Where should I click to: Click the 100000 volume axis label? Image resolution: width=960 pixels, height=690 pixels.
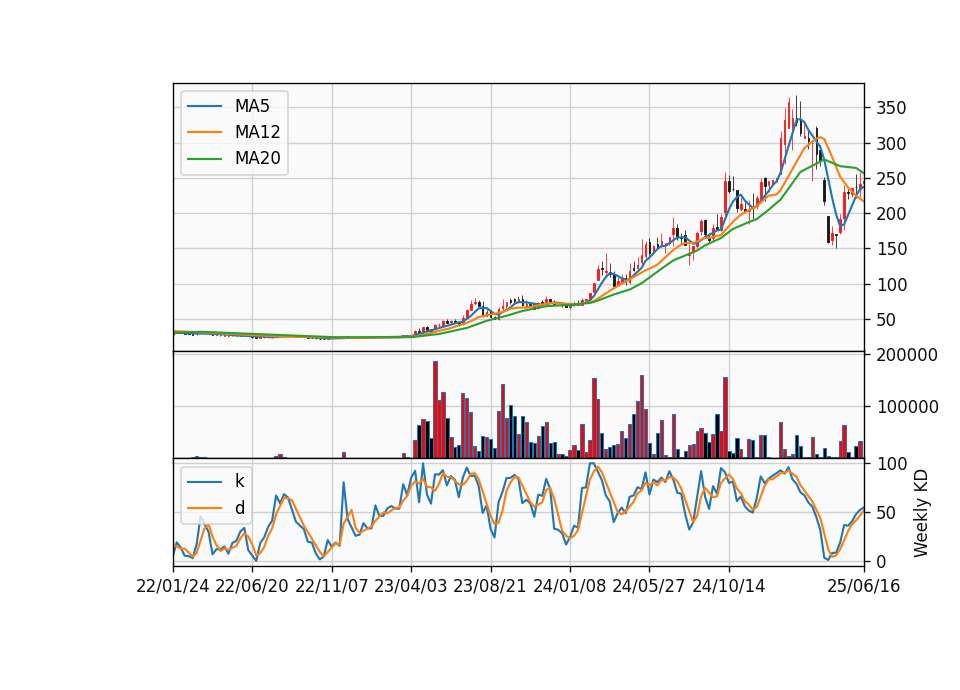(907, 407)
